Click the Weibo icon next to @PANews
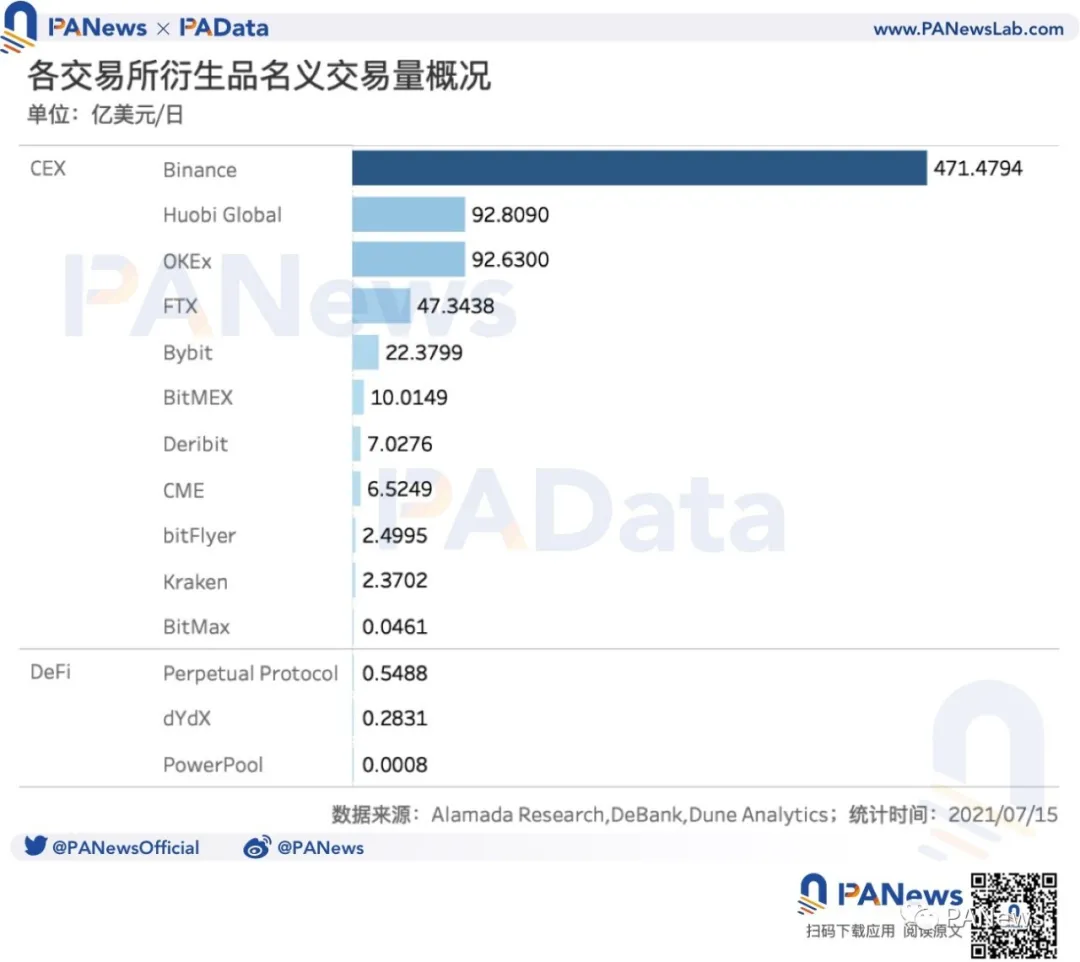 [x=258, y=847]
